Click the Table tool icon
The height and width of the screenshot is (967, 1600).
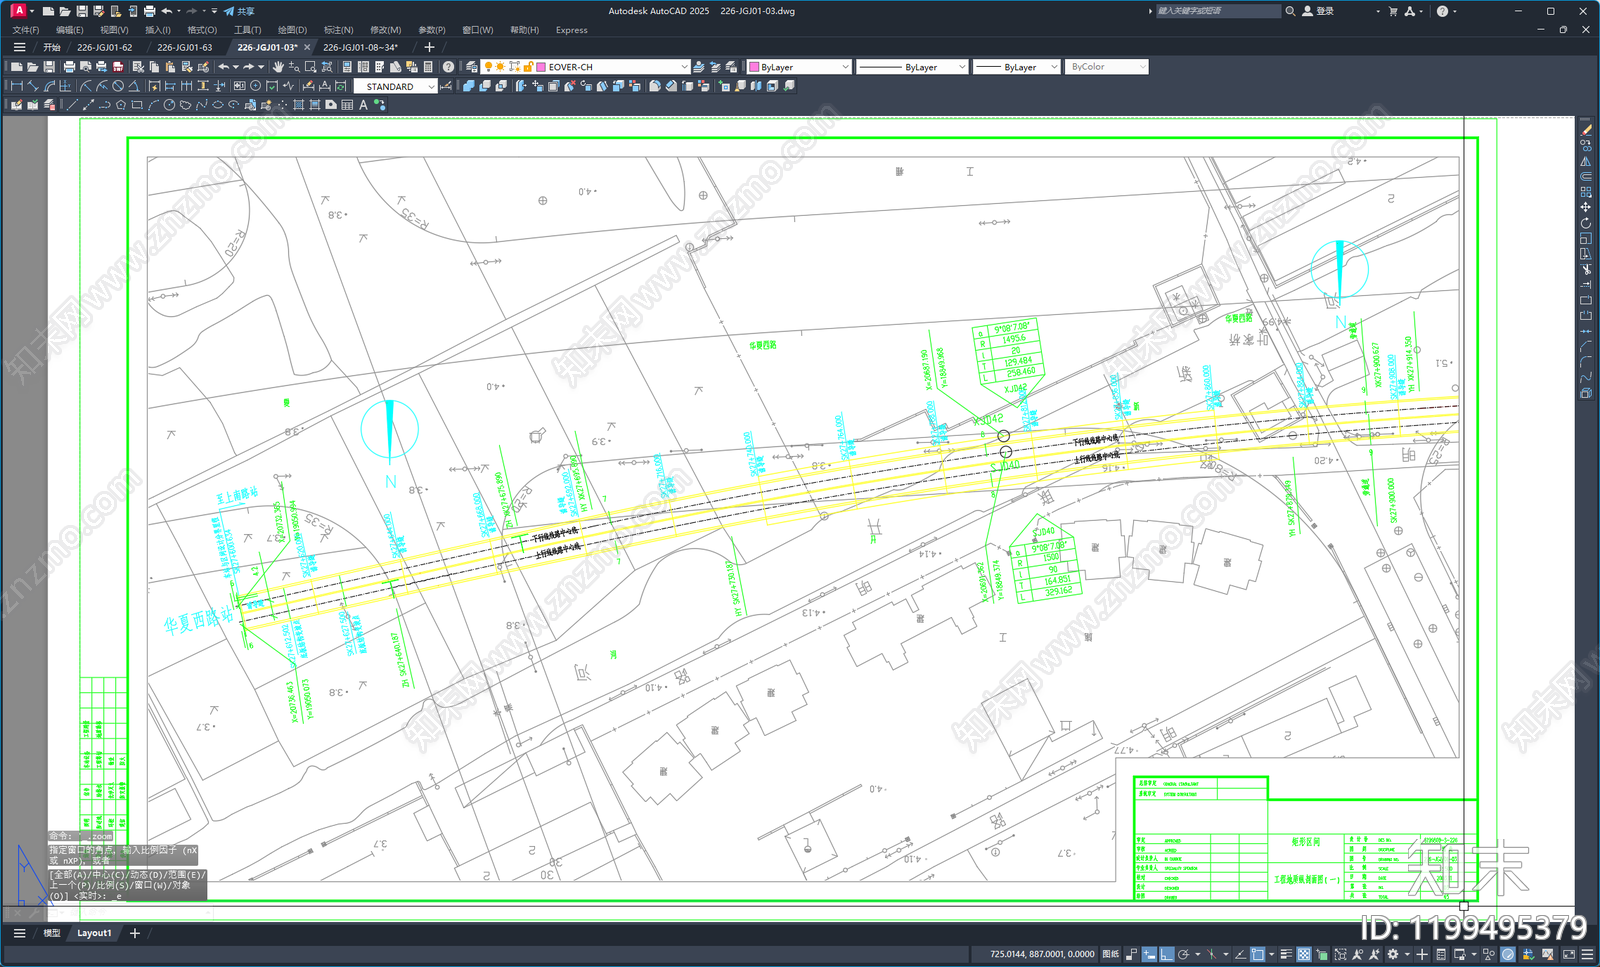point(347,104)
